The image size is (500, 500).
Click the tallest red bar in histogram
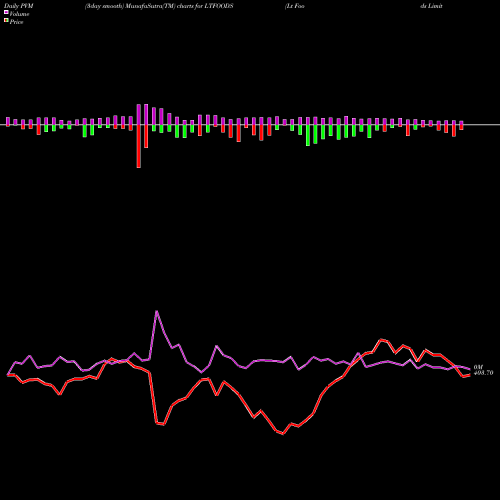point(139,146)
